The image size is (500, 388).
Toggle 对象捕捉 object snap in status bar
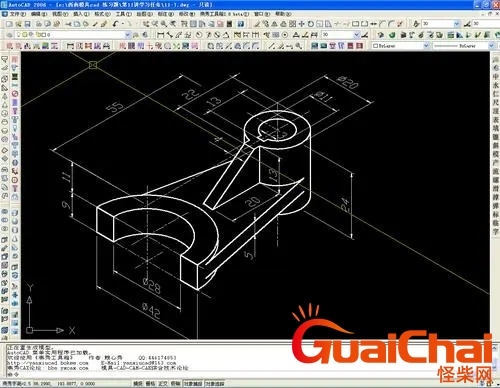(x=193, y=384)
